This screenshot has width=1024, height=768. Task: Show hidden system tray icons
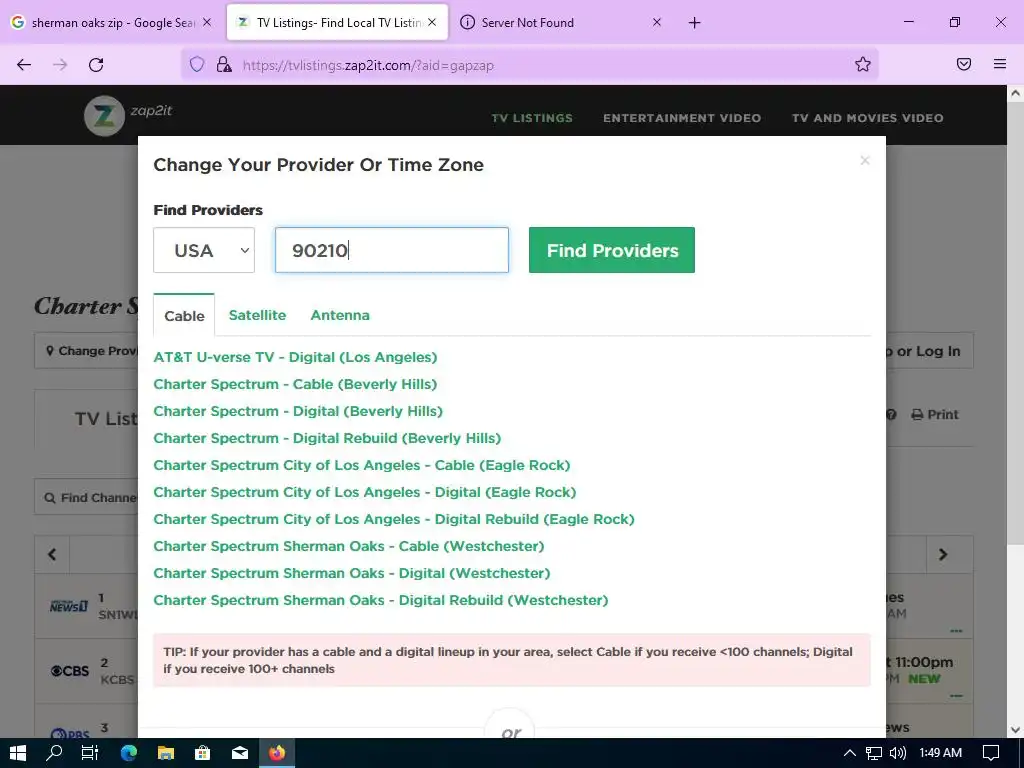pos(850,753)
